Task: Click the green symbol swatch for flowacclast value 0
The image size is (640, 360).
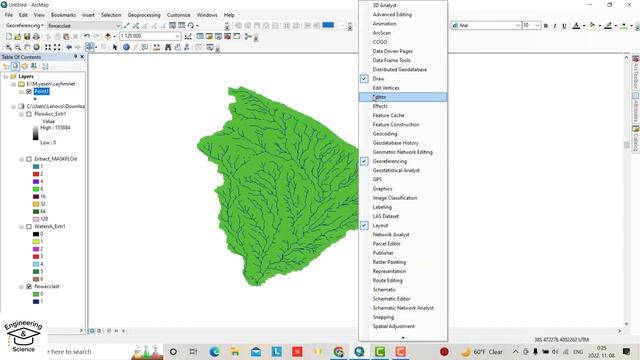Action: click(x=36, y=294)
